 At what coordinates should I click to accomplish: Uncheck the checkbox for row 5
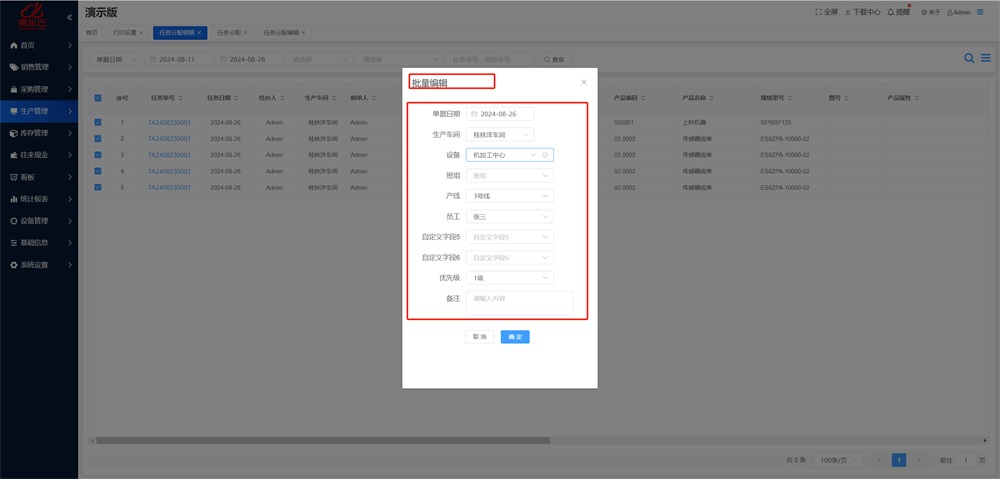98,188
